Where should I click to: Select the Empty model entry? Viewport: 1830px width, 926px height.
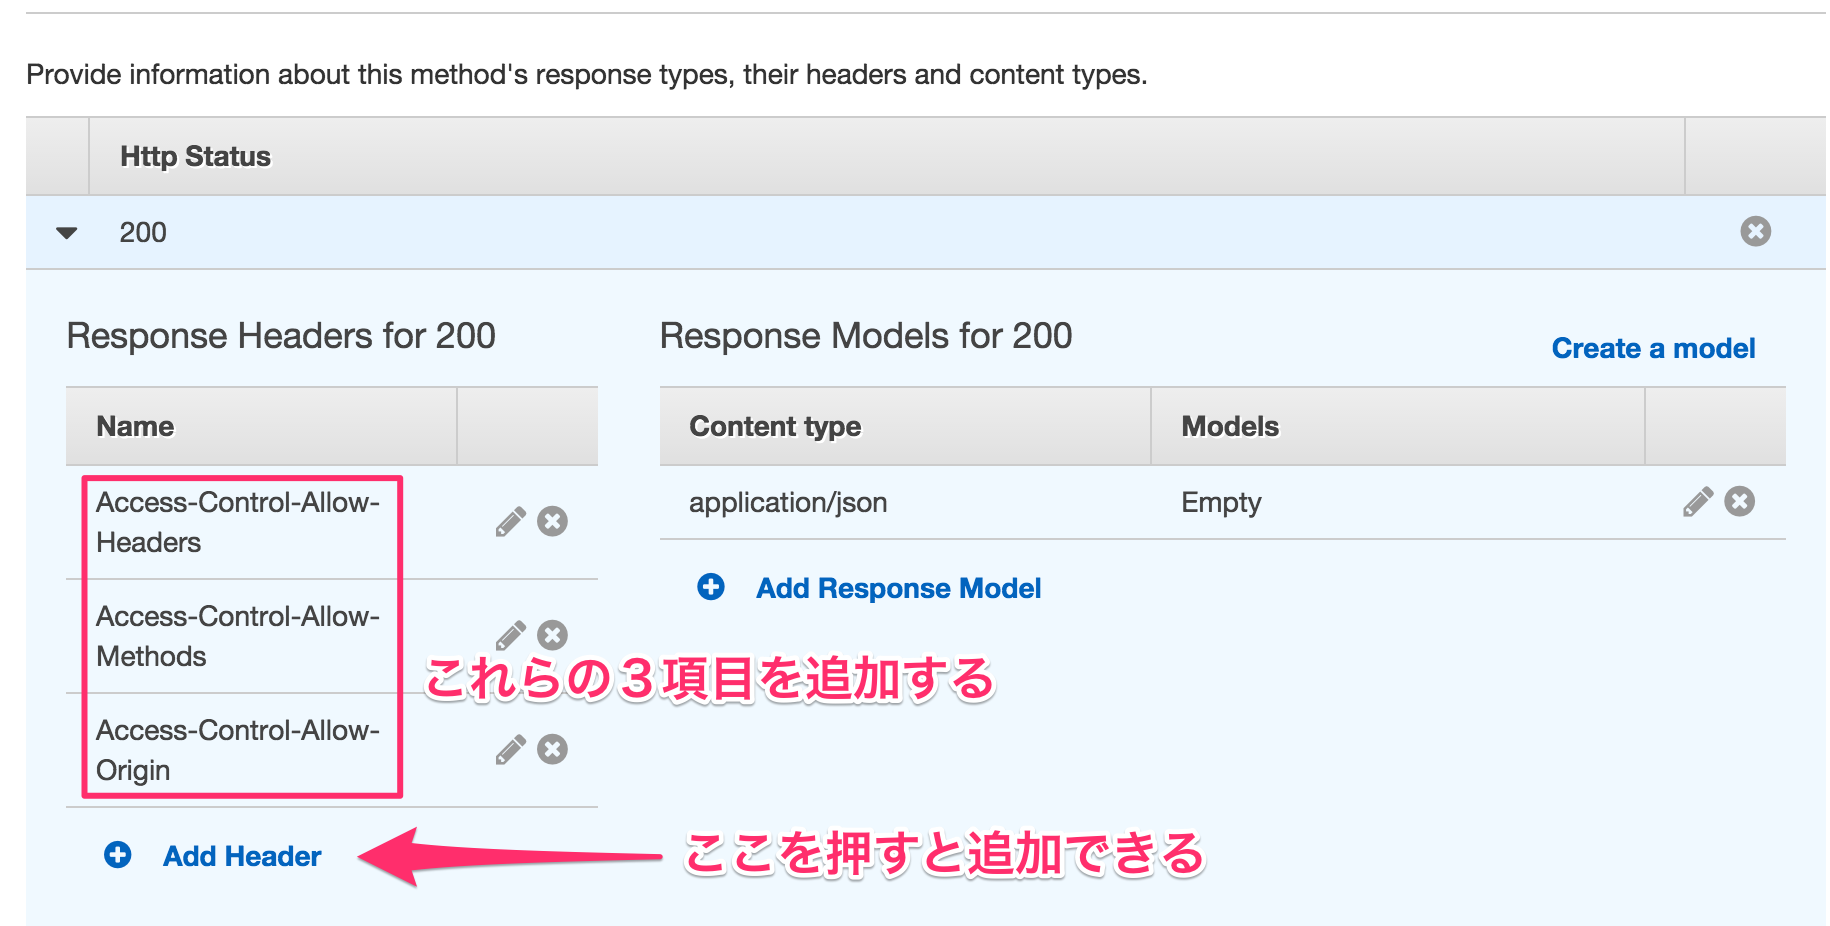1220,502
